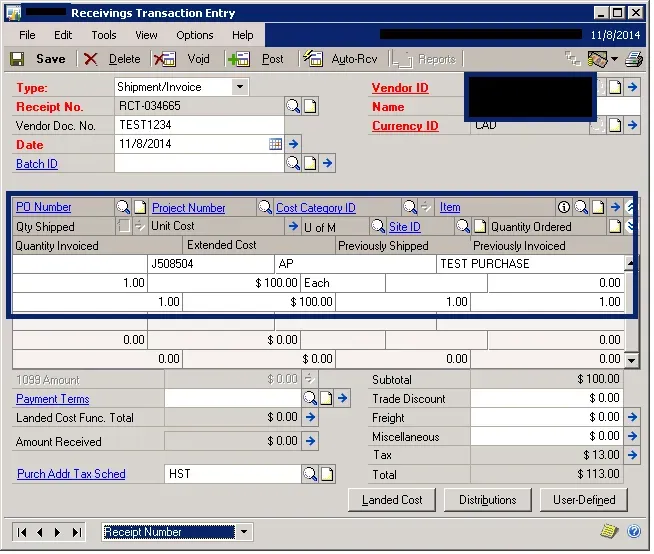The image size is (654, 554).
Task: Run Auto-Rcv from the toolbar
Action: click(x=343, y=59)
